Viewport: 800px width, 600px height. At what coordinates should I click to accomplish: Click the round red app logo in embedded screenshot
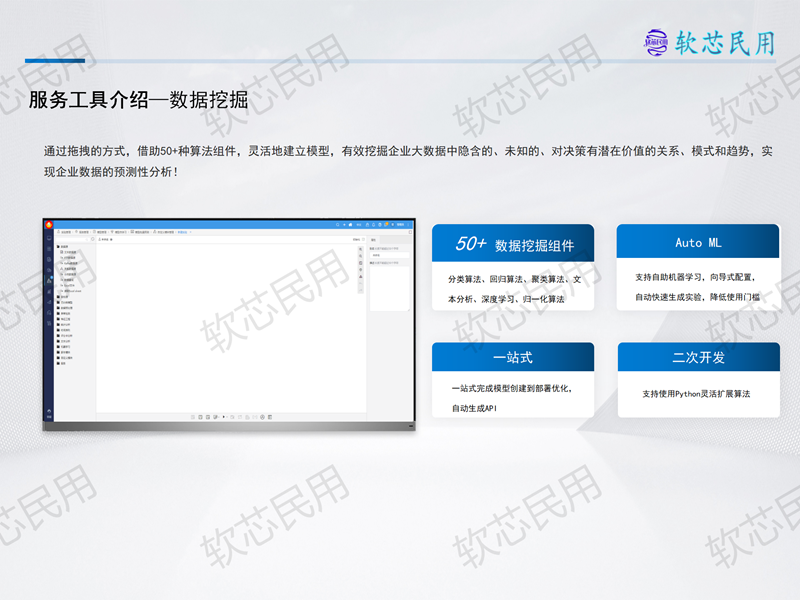[49, 224]
